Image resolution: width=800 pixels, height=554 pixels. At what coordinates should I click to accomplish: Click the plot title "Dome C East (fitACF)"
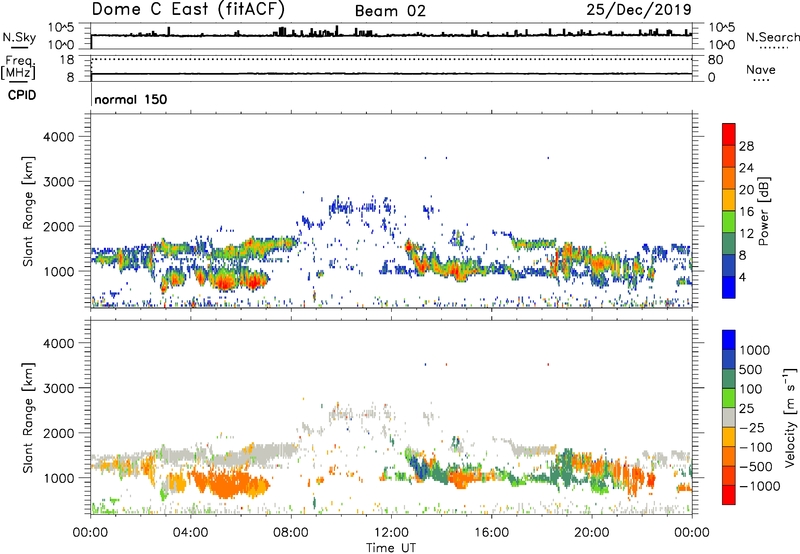[x=188, y=9]
